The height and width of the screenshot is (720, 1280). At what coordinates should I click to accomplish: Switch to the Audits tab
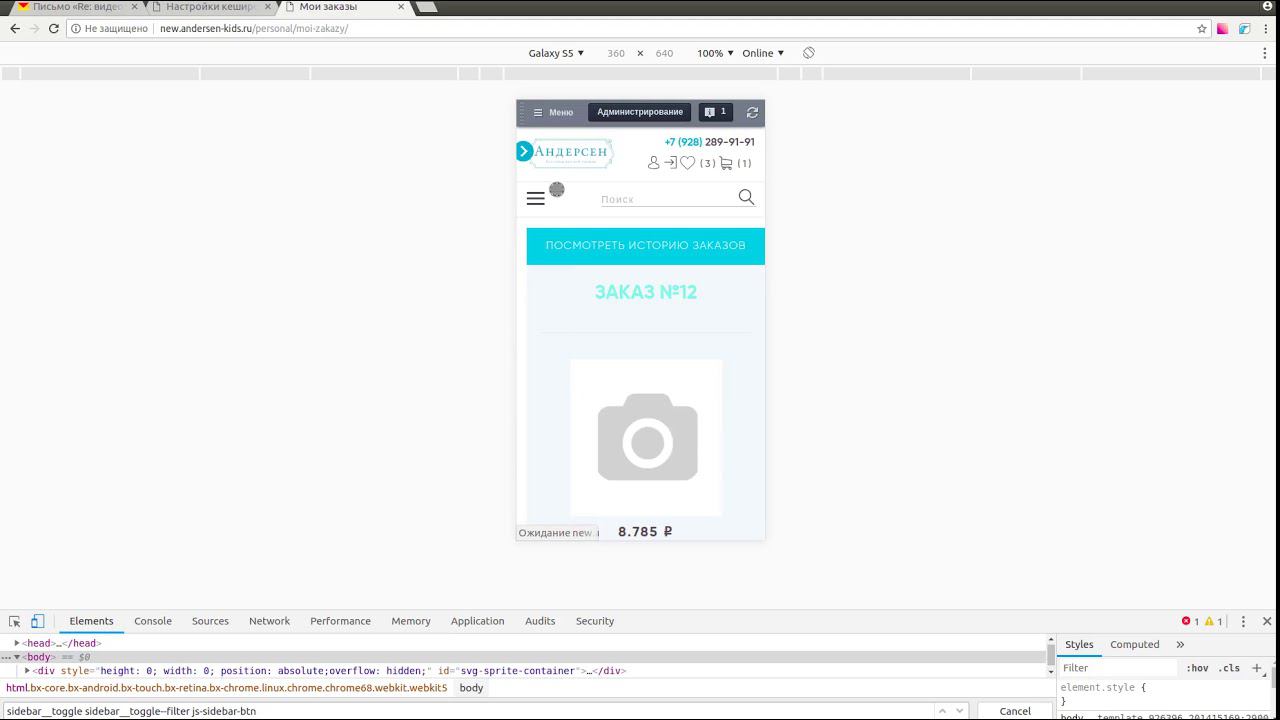pos(540,621)
